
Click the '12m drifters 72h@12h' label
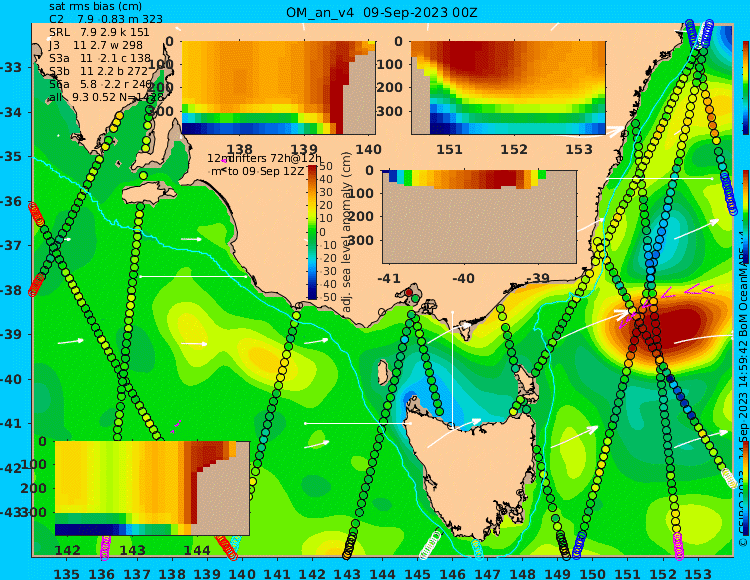click(x=265, y=158)
